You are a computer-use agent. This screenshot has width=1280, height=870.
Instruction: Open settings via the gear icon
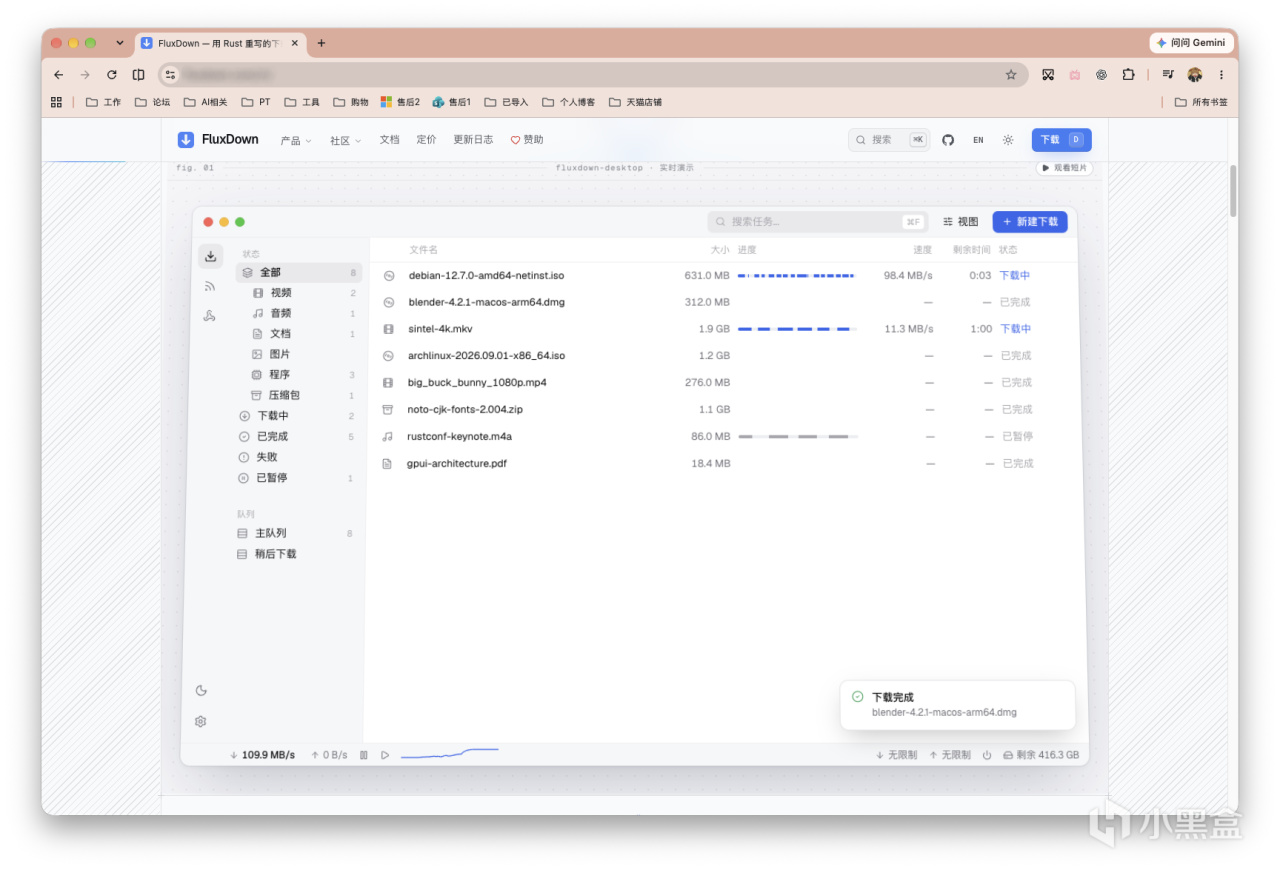[201, 721]
